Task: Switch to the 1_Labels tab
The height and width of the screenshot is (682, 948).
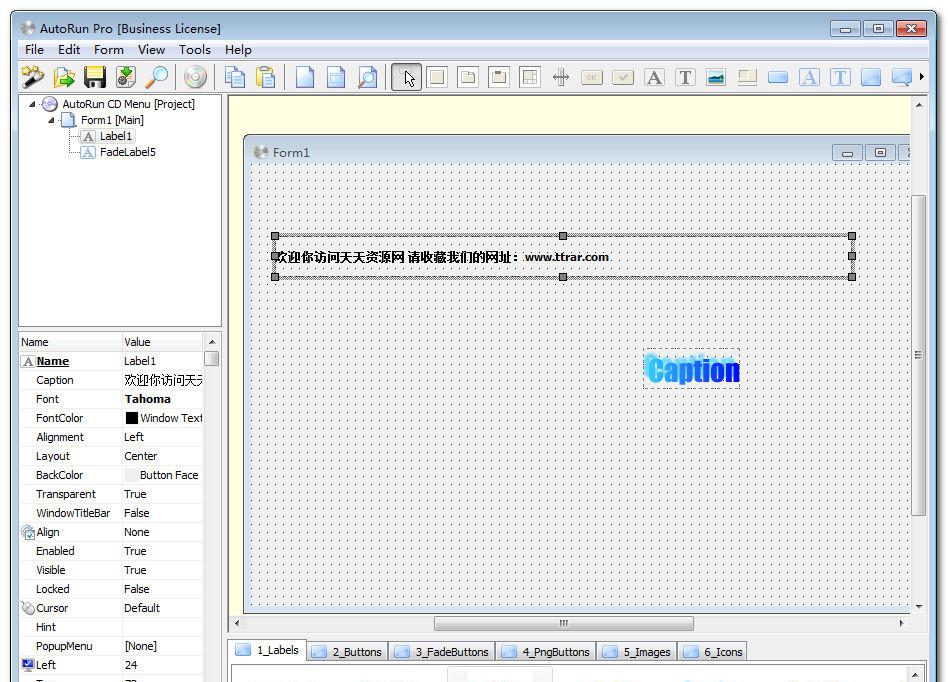Action: pyautogui.click(x=267, y=650)
